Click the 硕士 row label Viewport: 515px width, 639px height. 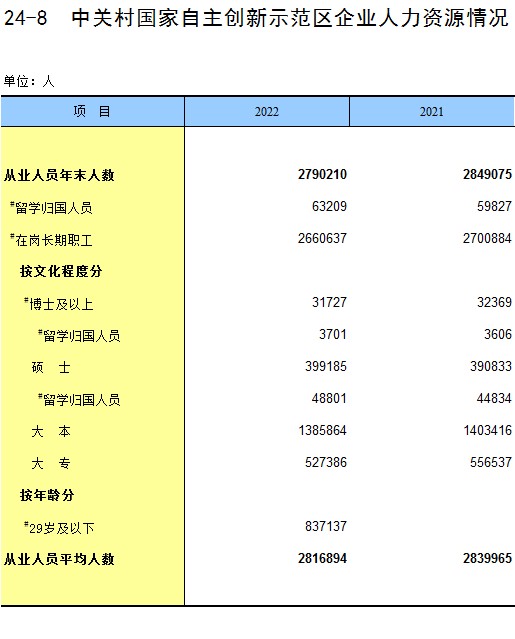tap(51, 368)
